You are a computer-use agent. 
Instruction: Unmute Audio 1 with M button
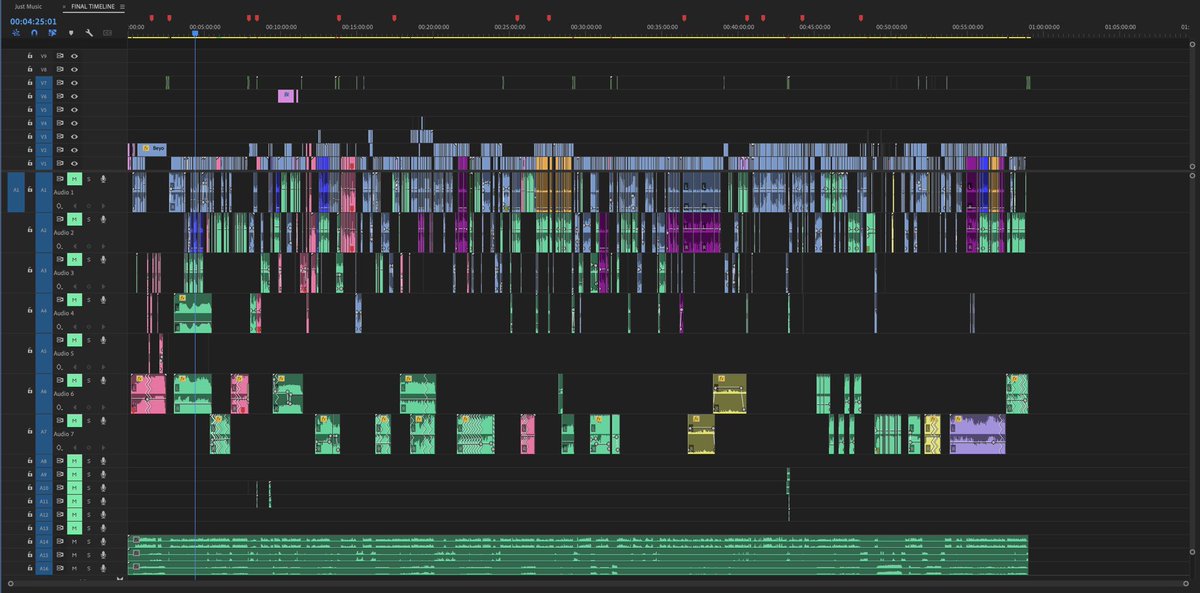click(x=74, y=178)
